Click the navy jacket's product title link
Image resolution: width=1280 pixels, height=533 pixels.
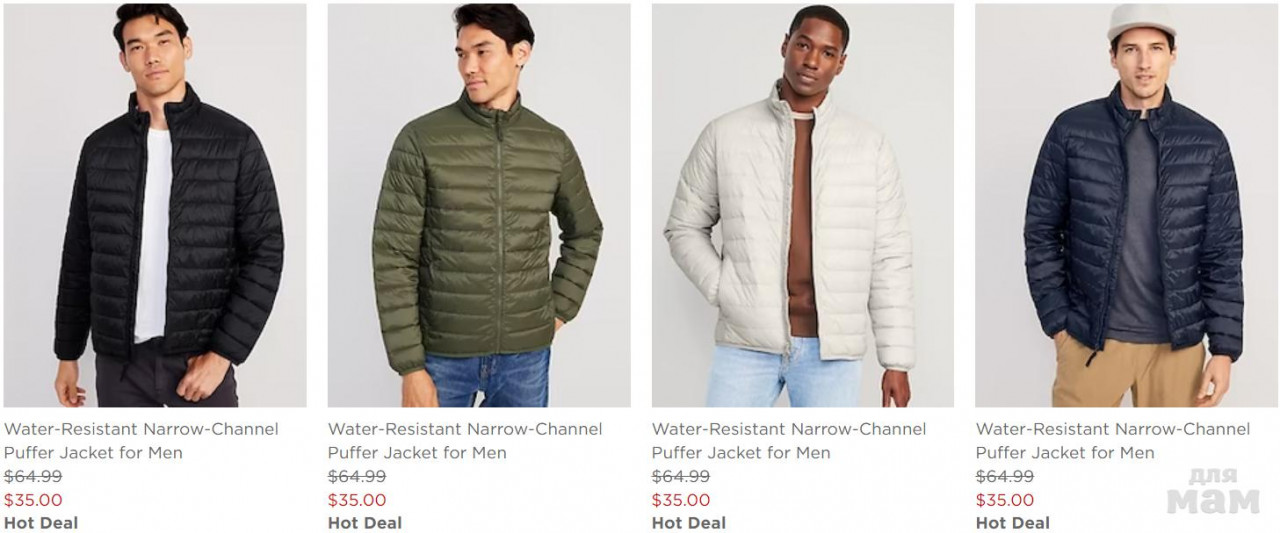pyautogui.click(x=1113, y=441)
